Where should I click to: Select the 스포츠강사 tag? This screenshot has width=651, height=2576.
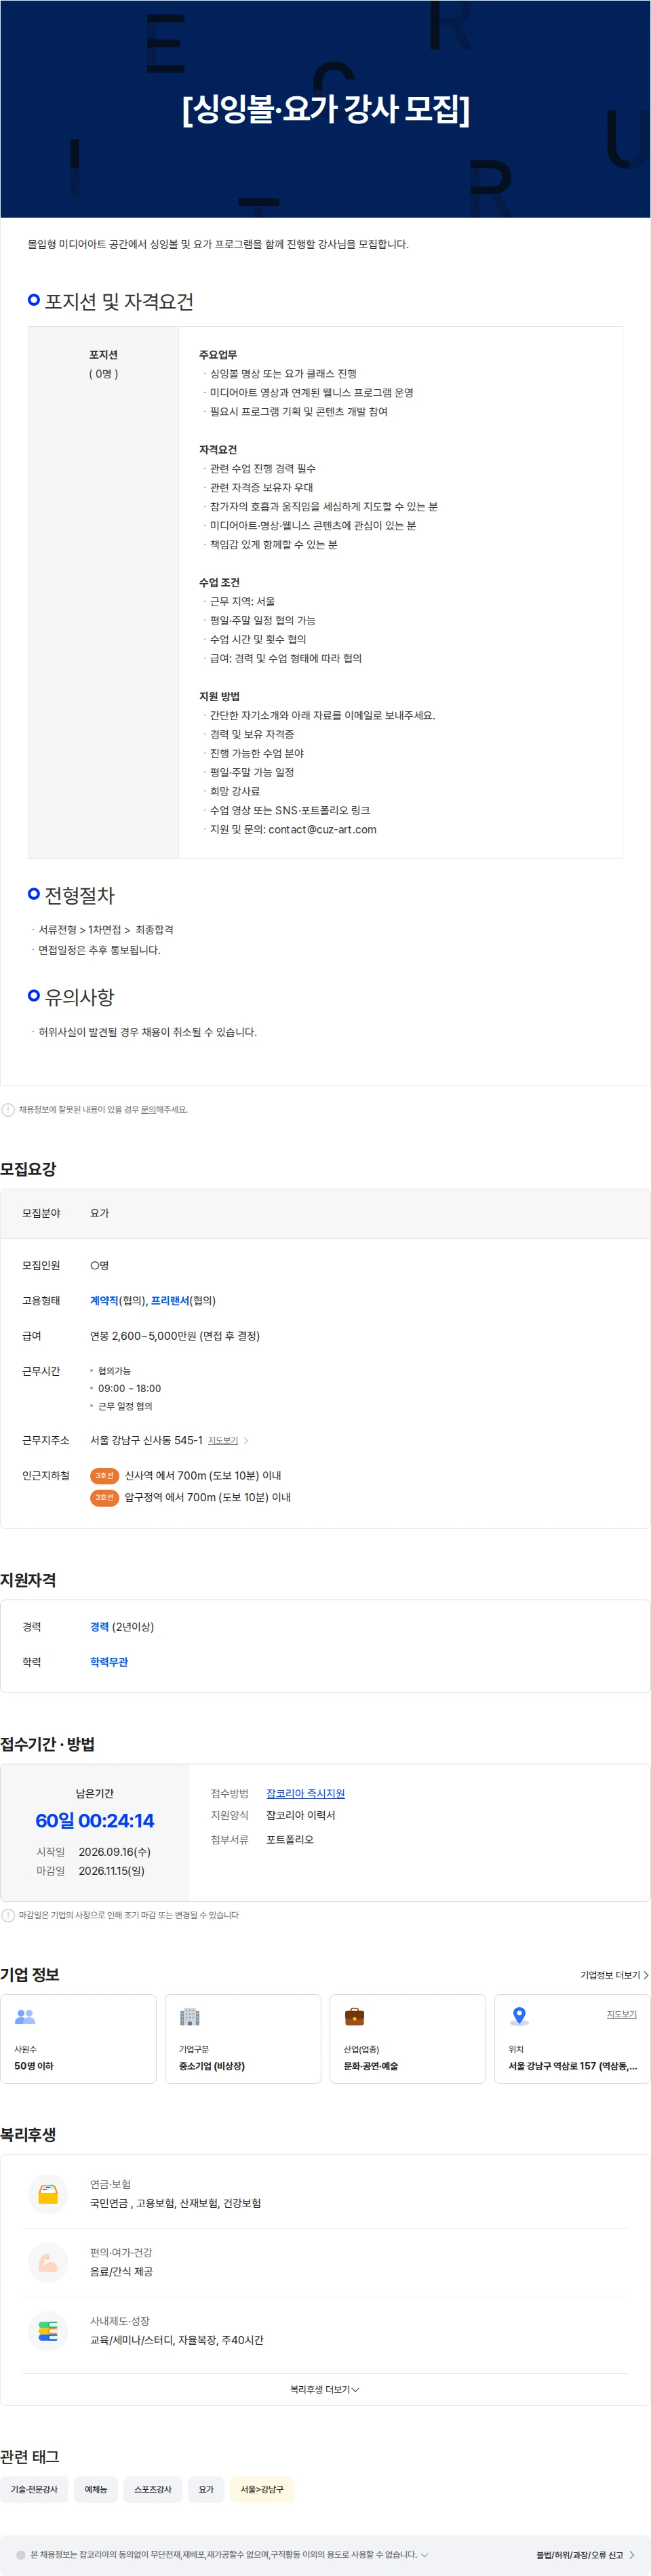pyautogui.click(x=153, y=2489)
